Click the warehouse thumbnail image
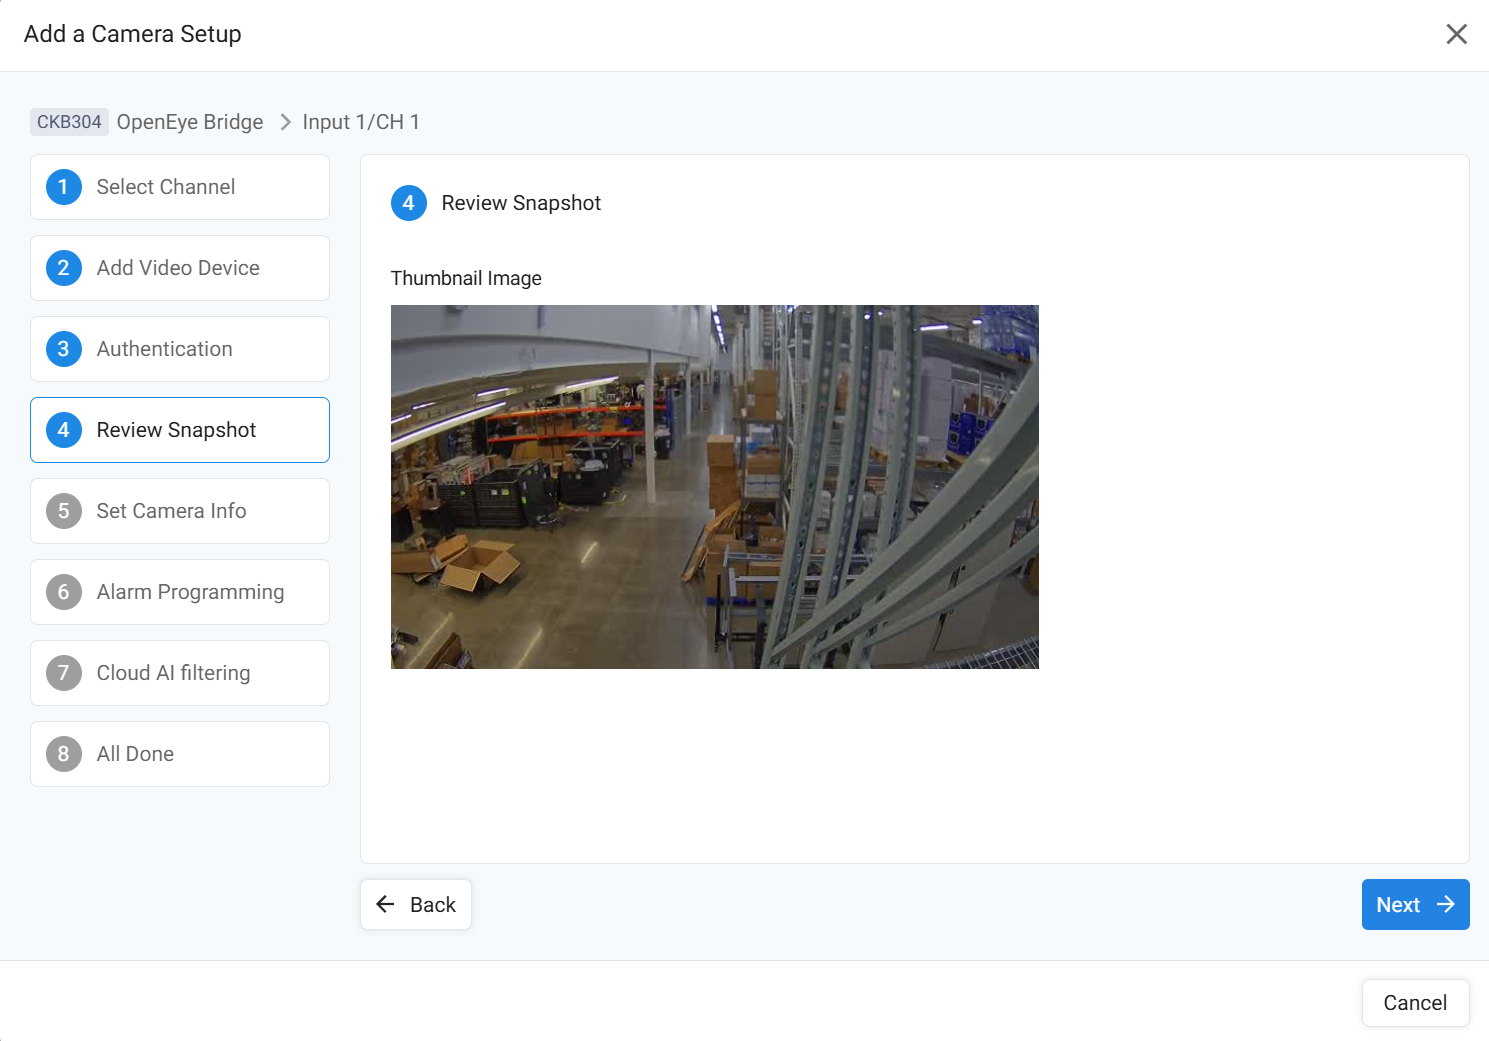The image size is (1489, 1041). point(714,487)
